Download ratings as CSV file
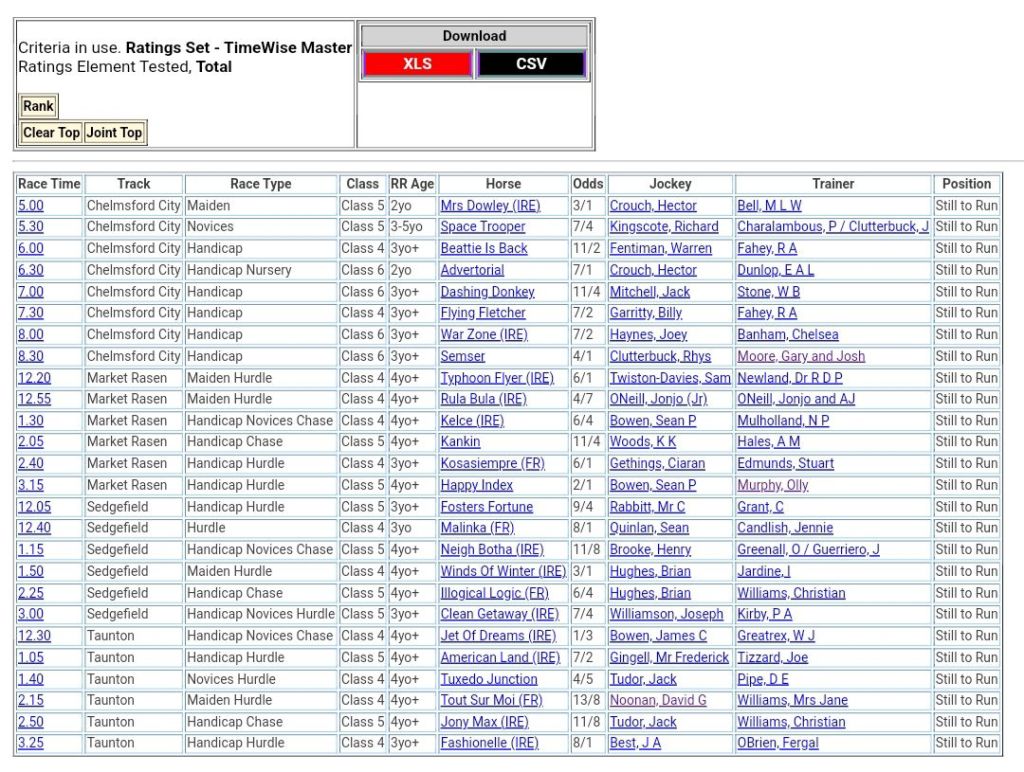The height and width of the screenshot is (772, 1024). pos(531,64)
